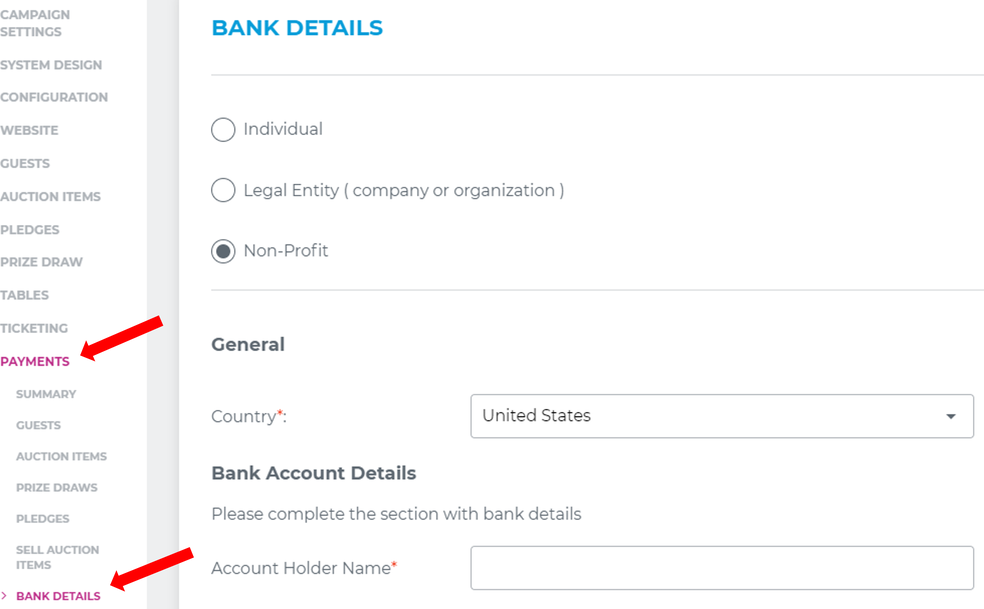Open the TABLES section
Screen dimensions: 984x609
click(x=24, y=294)
